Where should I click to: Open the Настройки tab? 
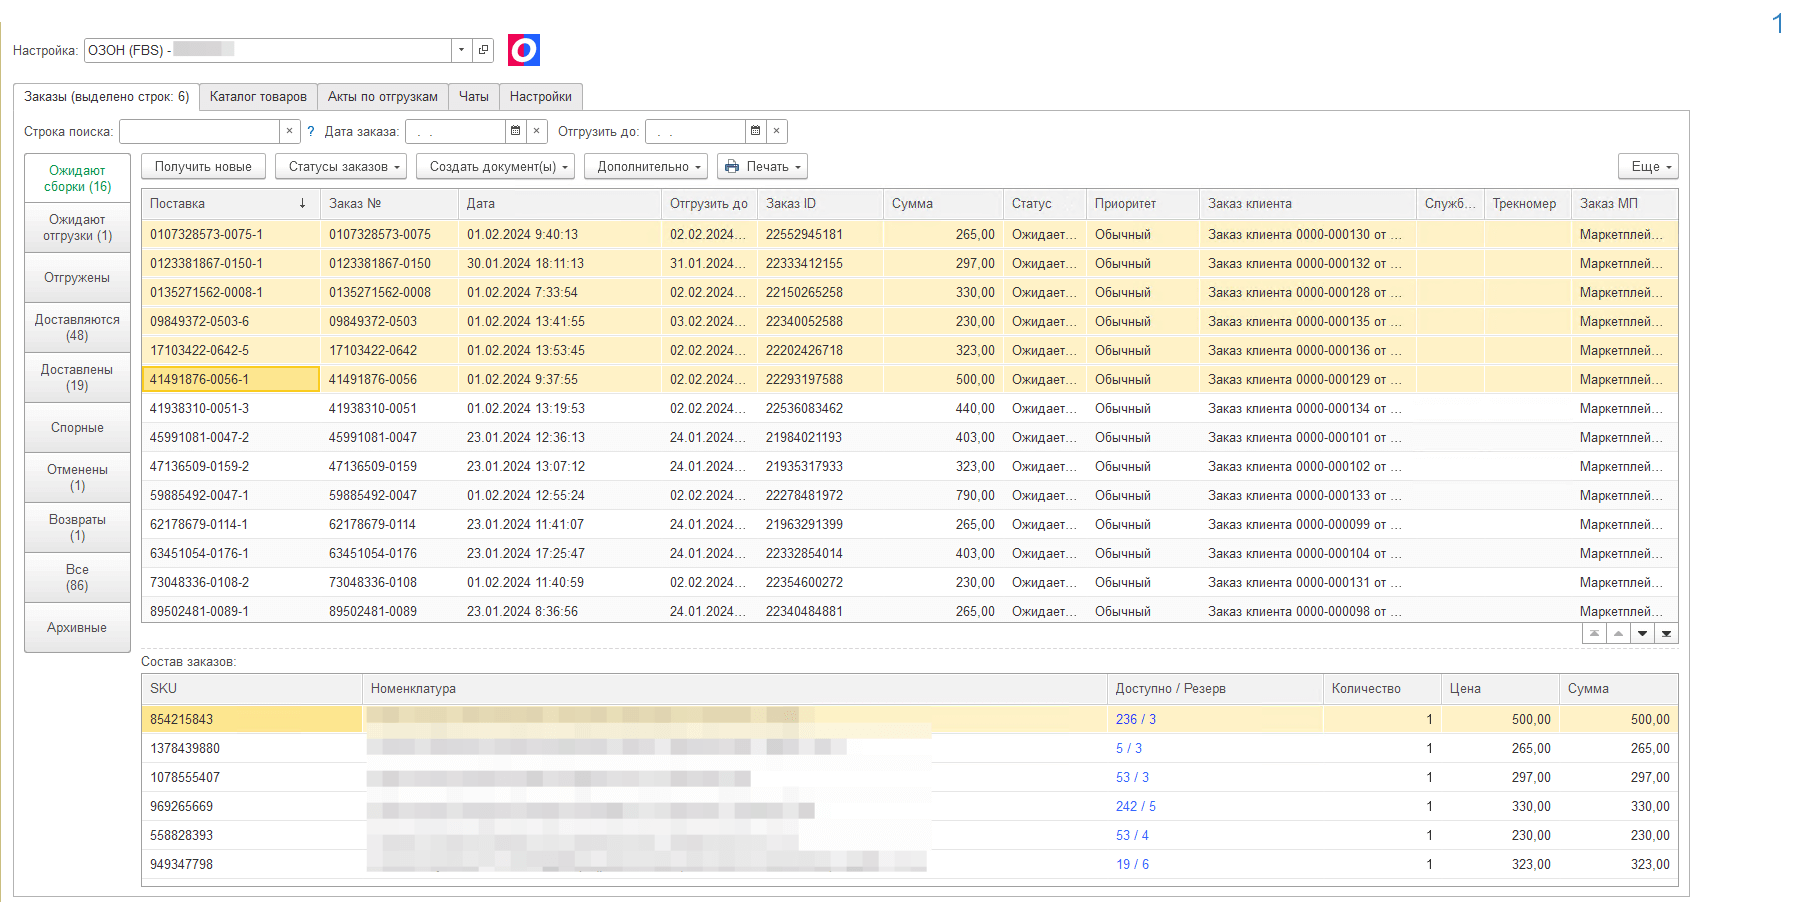pyautogui.click(x=541, y=97)
